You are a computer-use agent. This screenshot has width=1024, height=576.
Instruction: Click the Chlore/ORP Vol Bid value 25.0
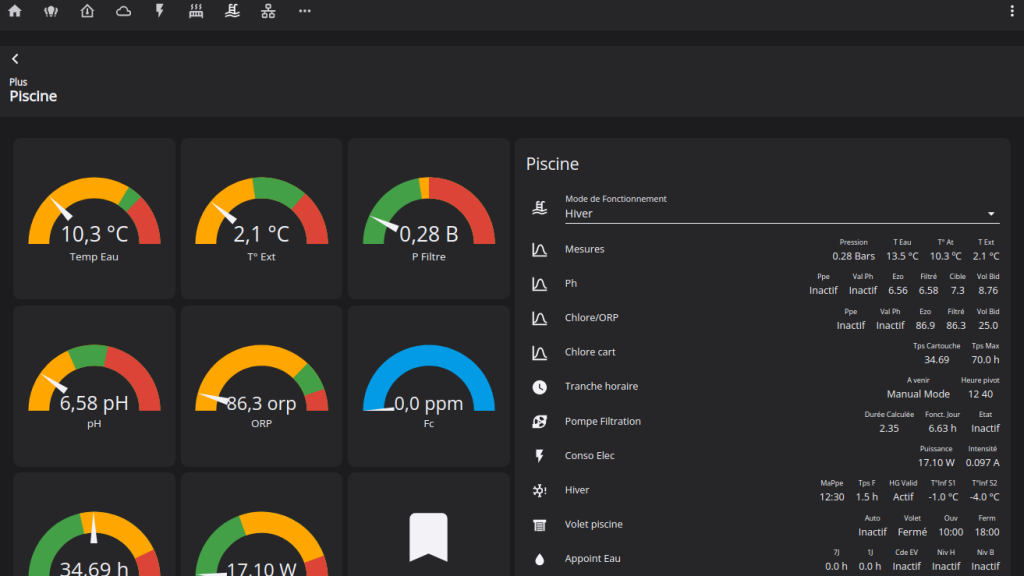point(988,325)
